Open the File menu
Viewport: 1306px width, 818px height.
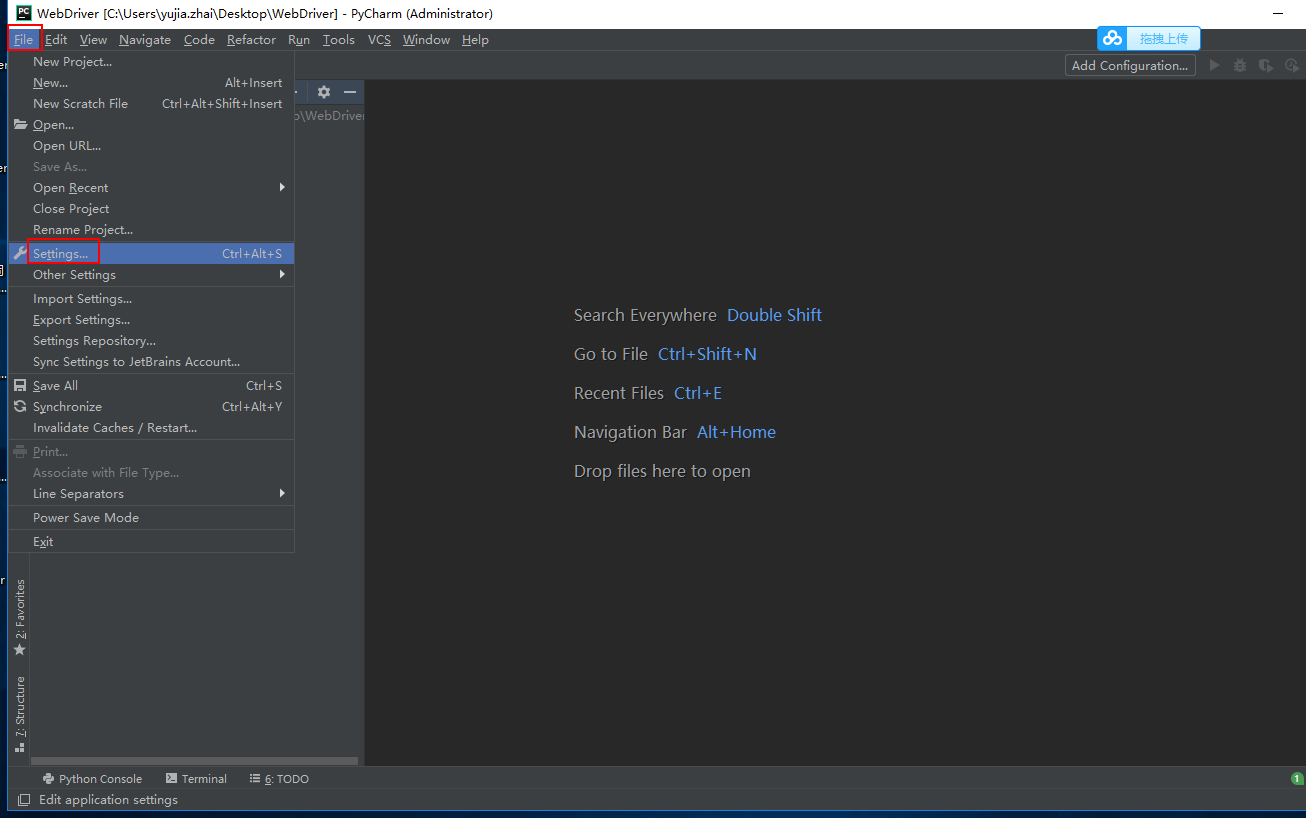tap(24, 40)
